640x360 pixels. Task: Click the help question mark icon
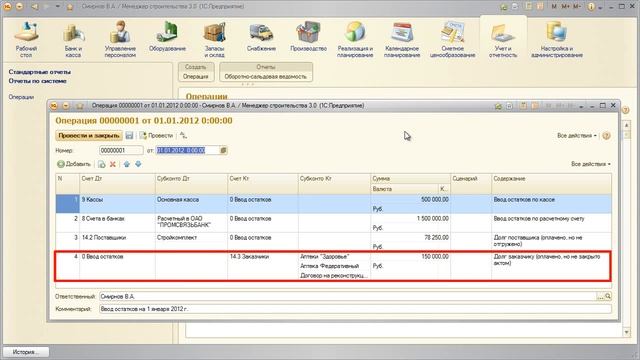607,136
